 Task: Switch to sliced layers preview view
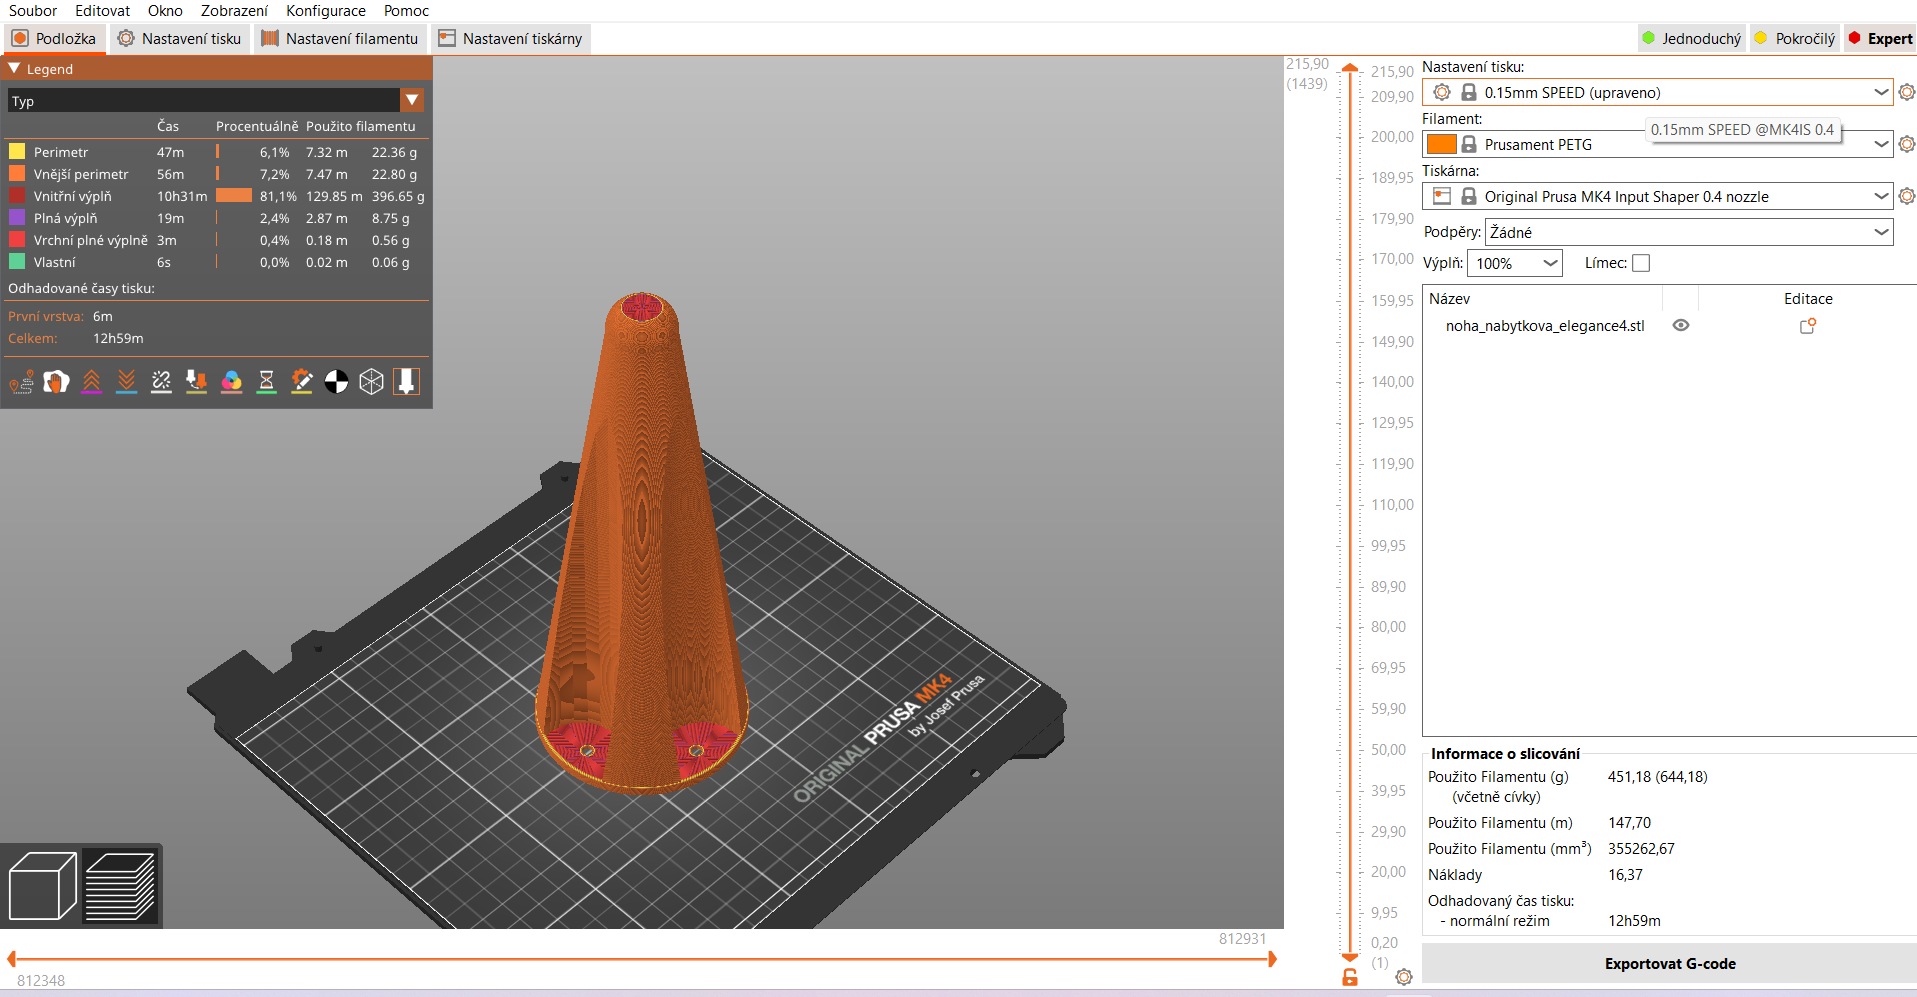(120, 885)
